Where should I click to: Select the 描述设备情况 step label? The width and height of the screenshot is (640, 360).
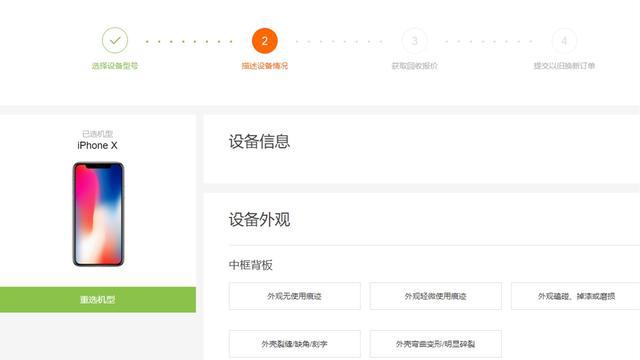[x=264, y=66]
